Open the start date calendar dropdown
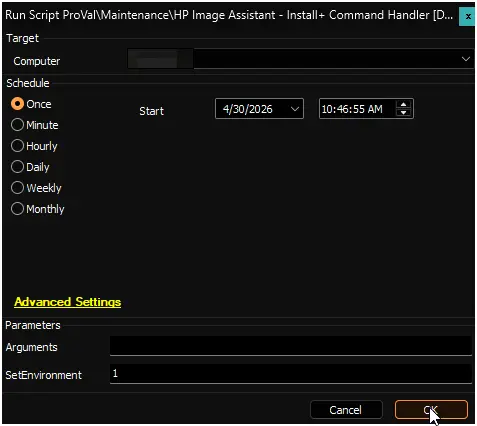The height and width of the screenshot is (426, 477). point(295,109)
